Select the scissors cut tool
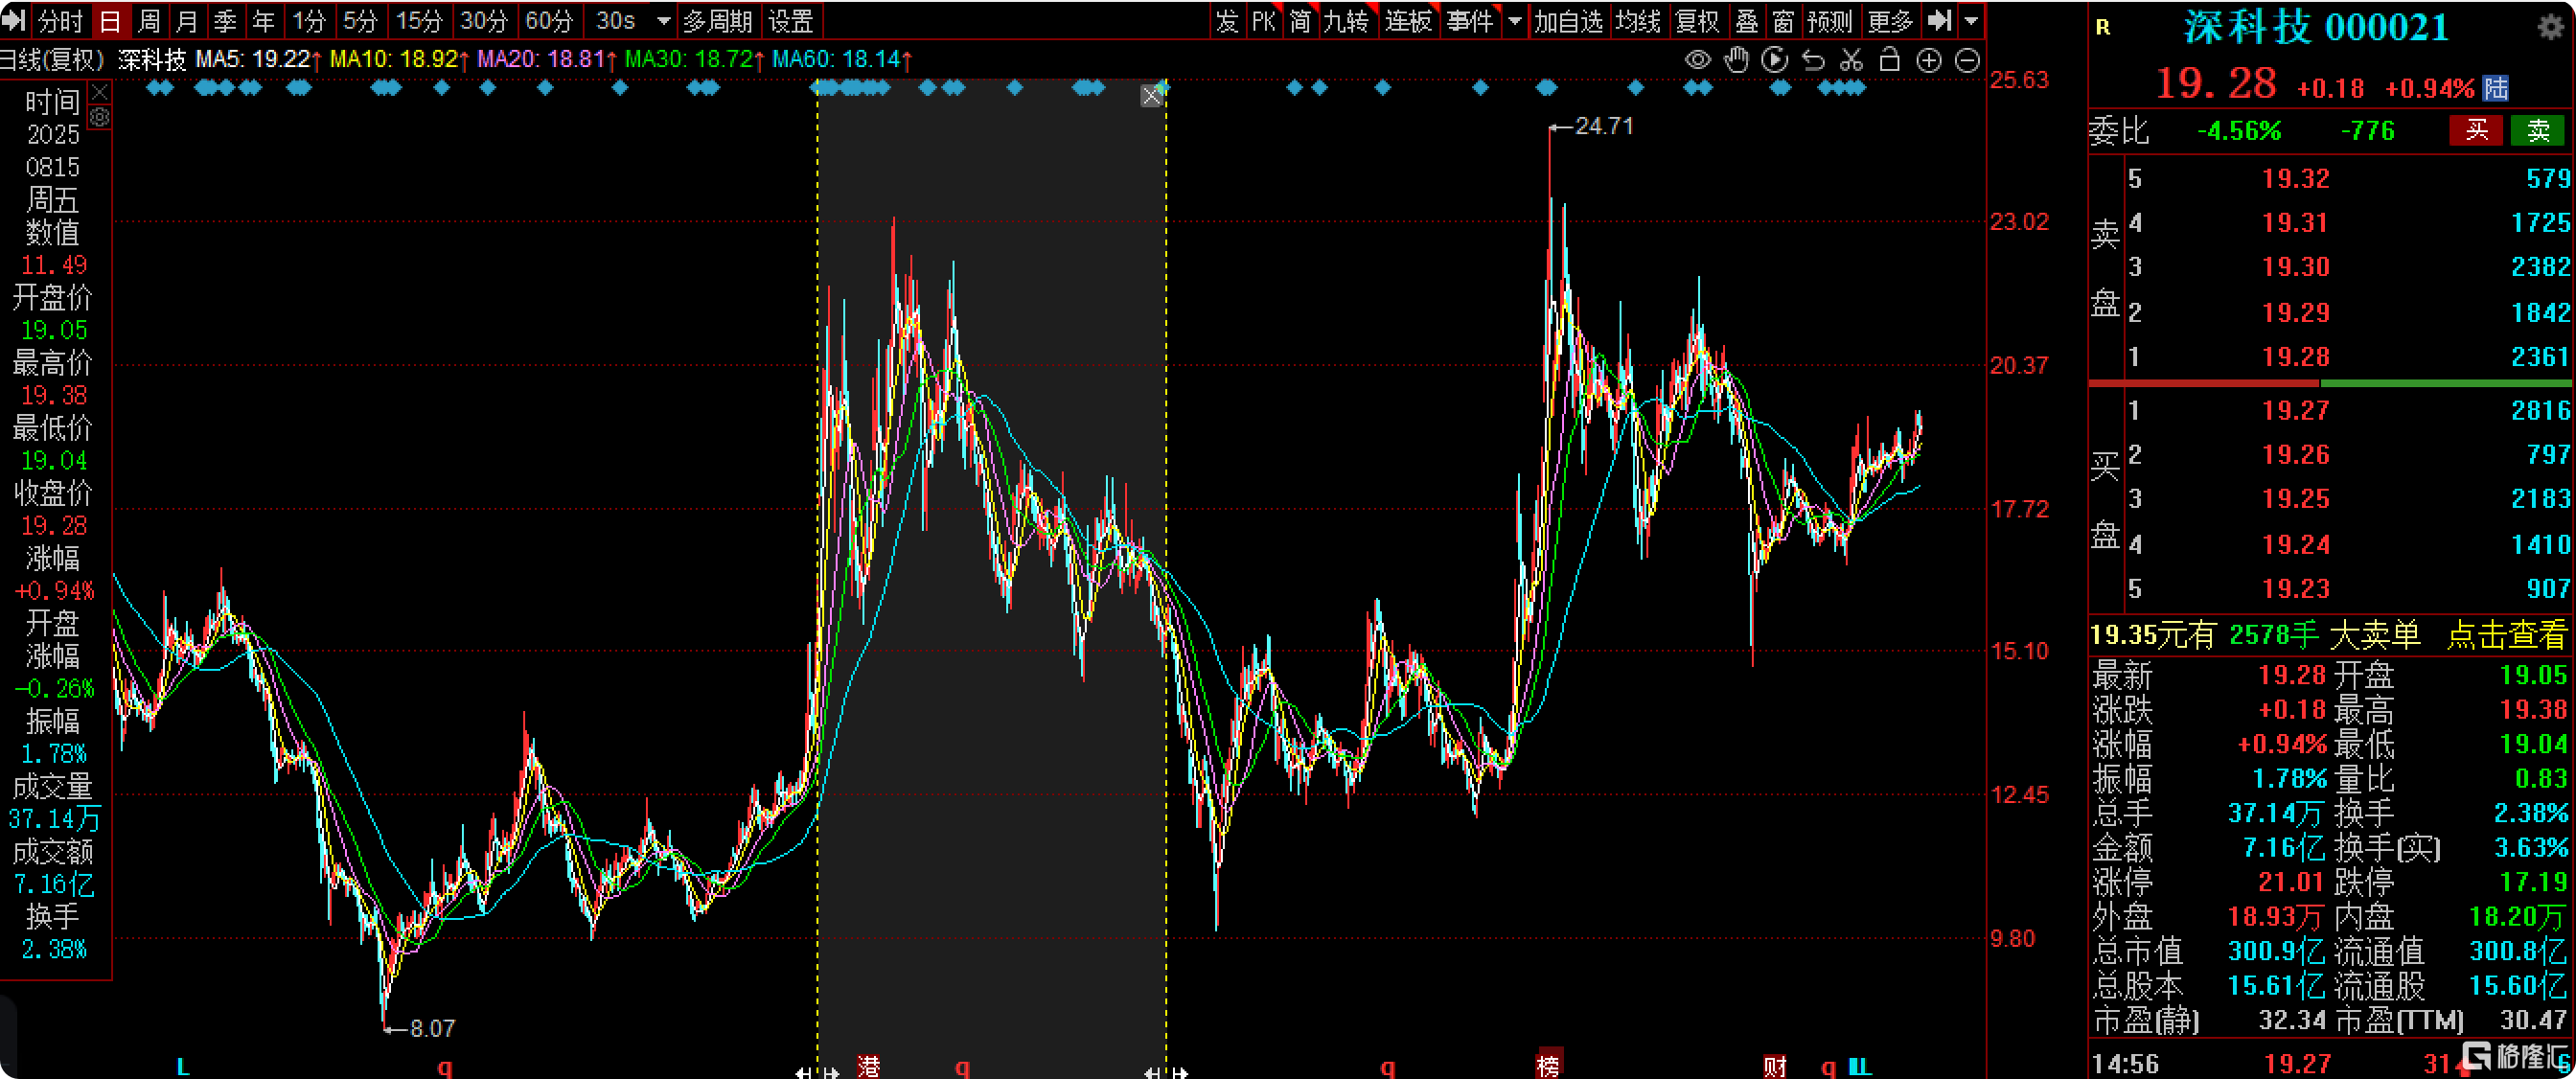Image resolution: width=2576 pixels, height=1079 pixels. [x=1851, y=60]
